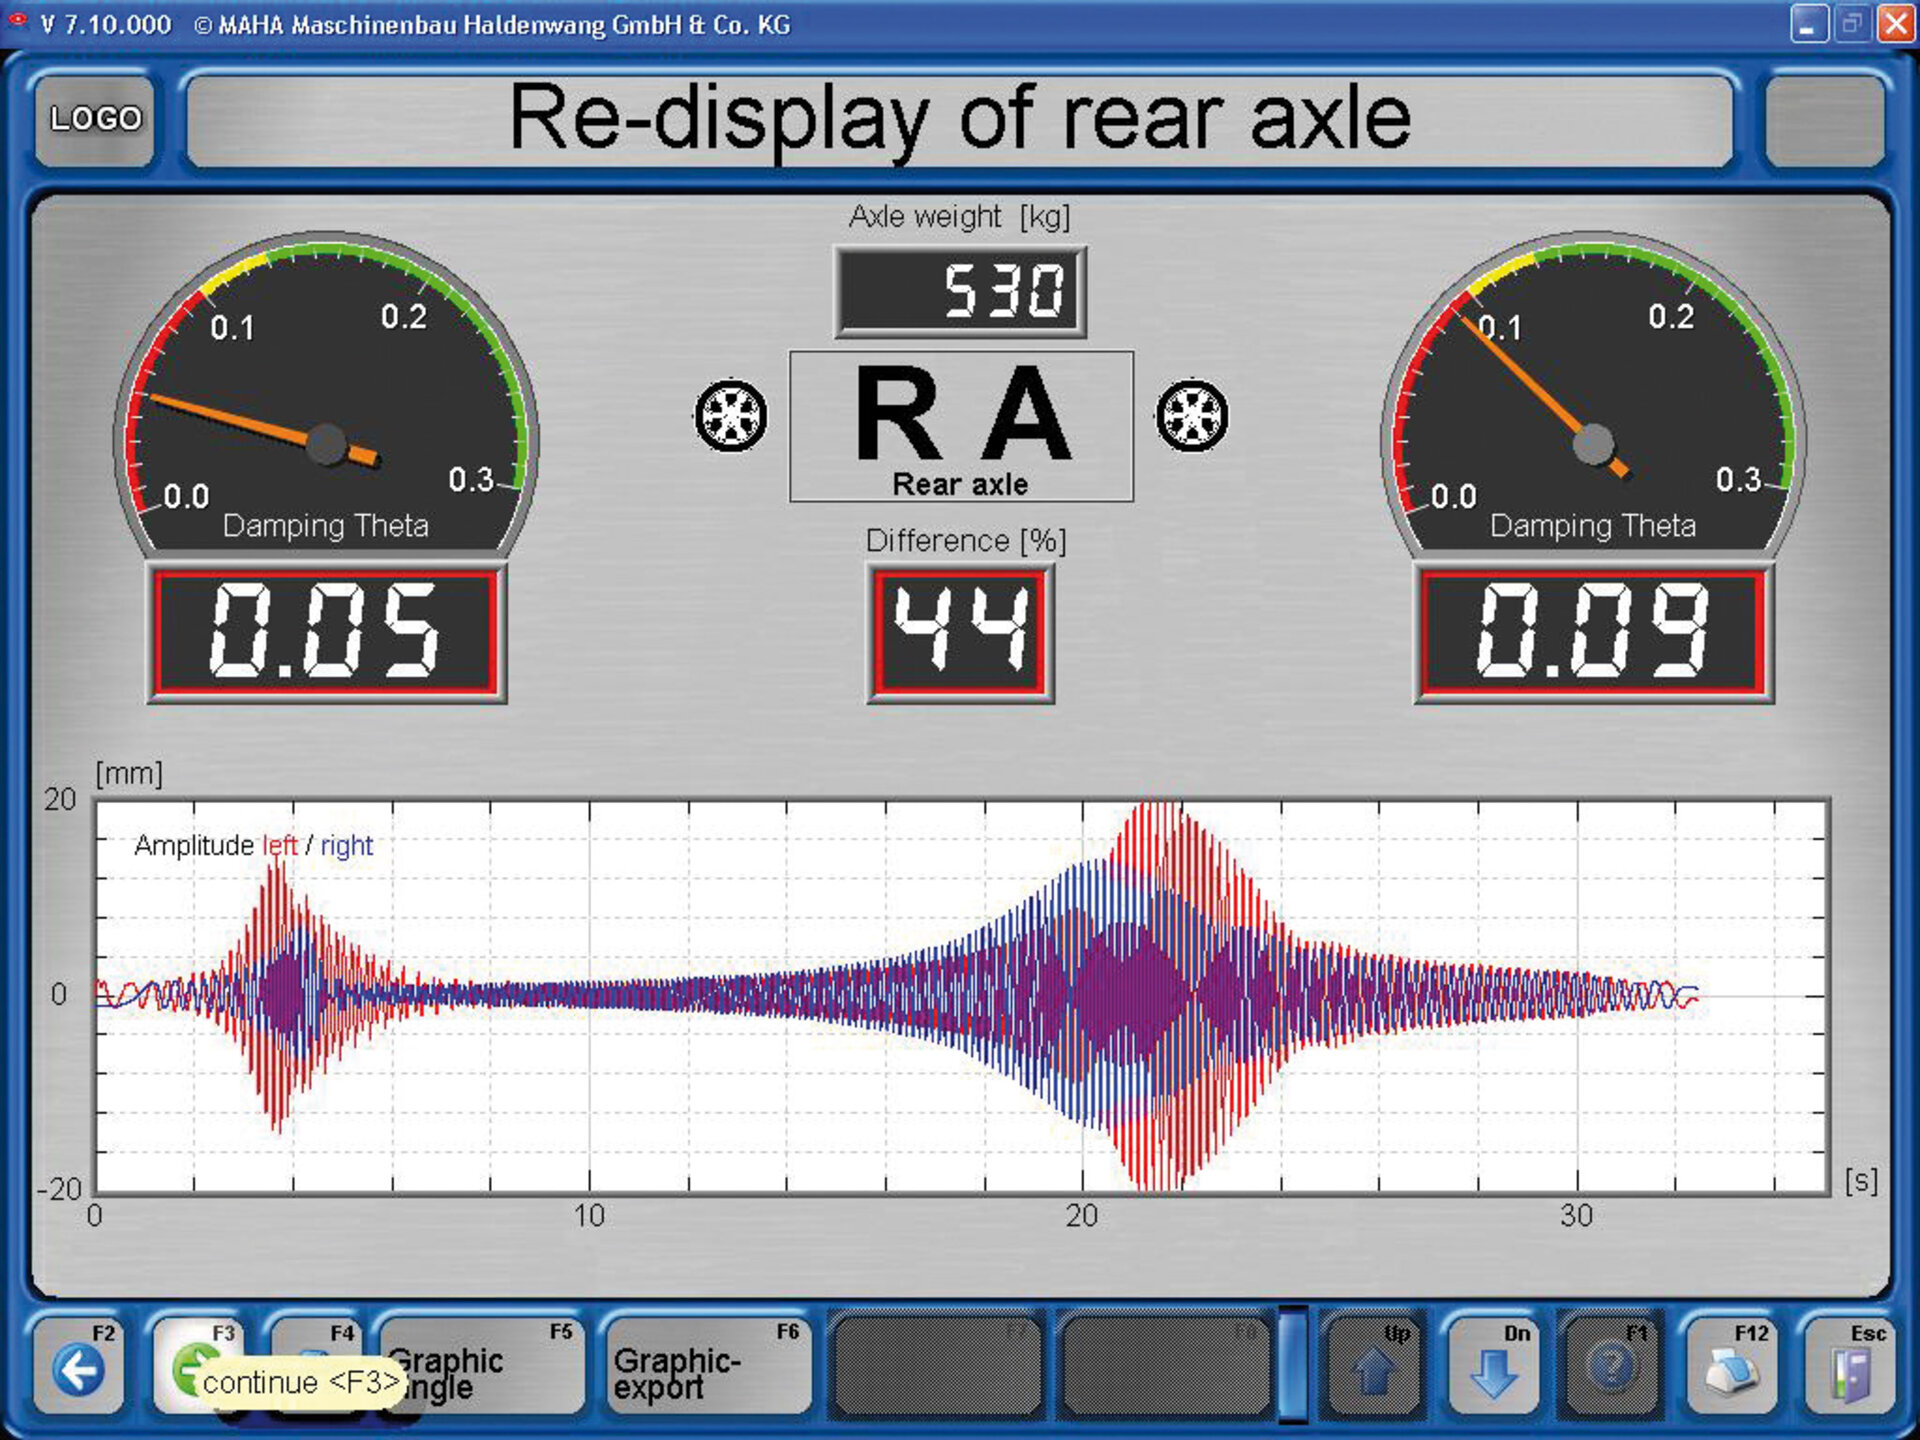The width and height of the screenshot is (1920, 1440).
Task: Click the LOGO button
Action: pyautogui.click(x=95, y=119)
